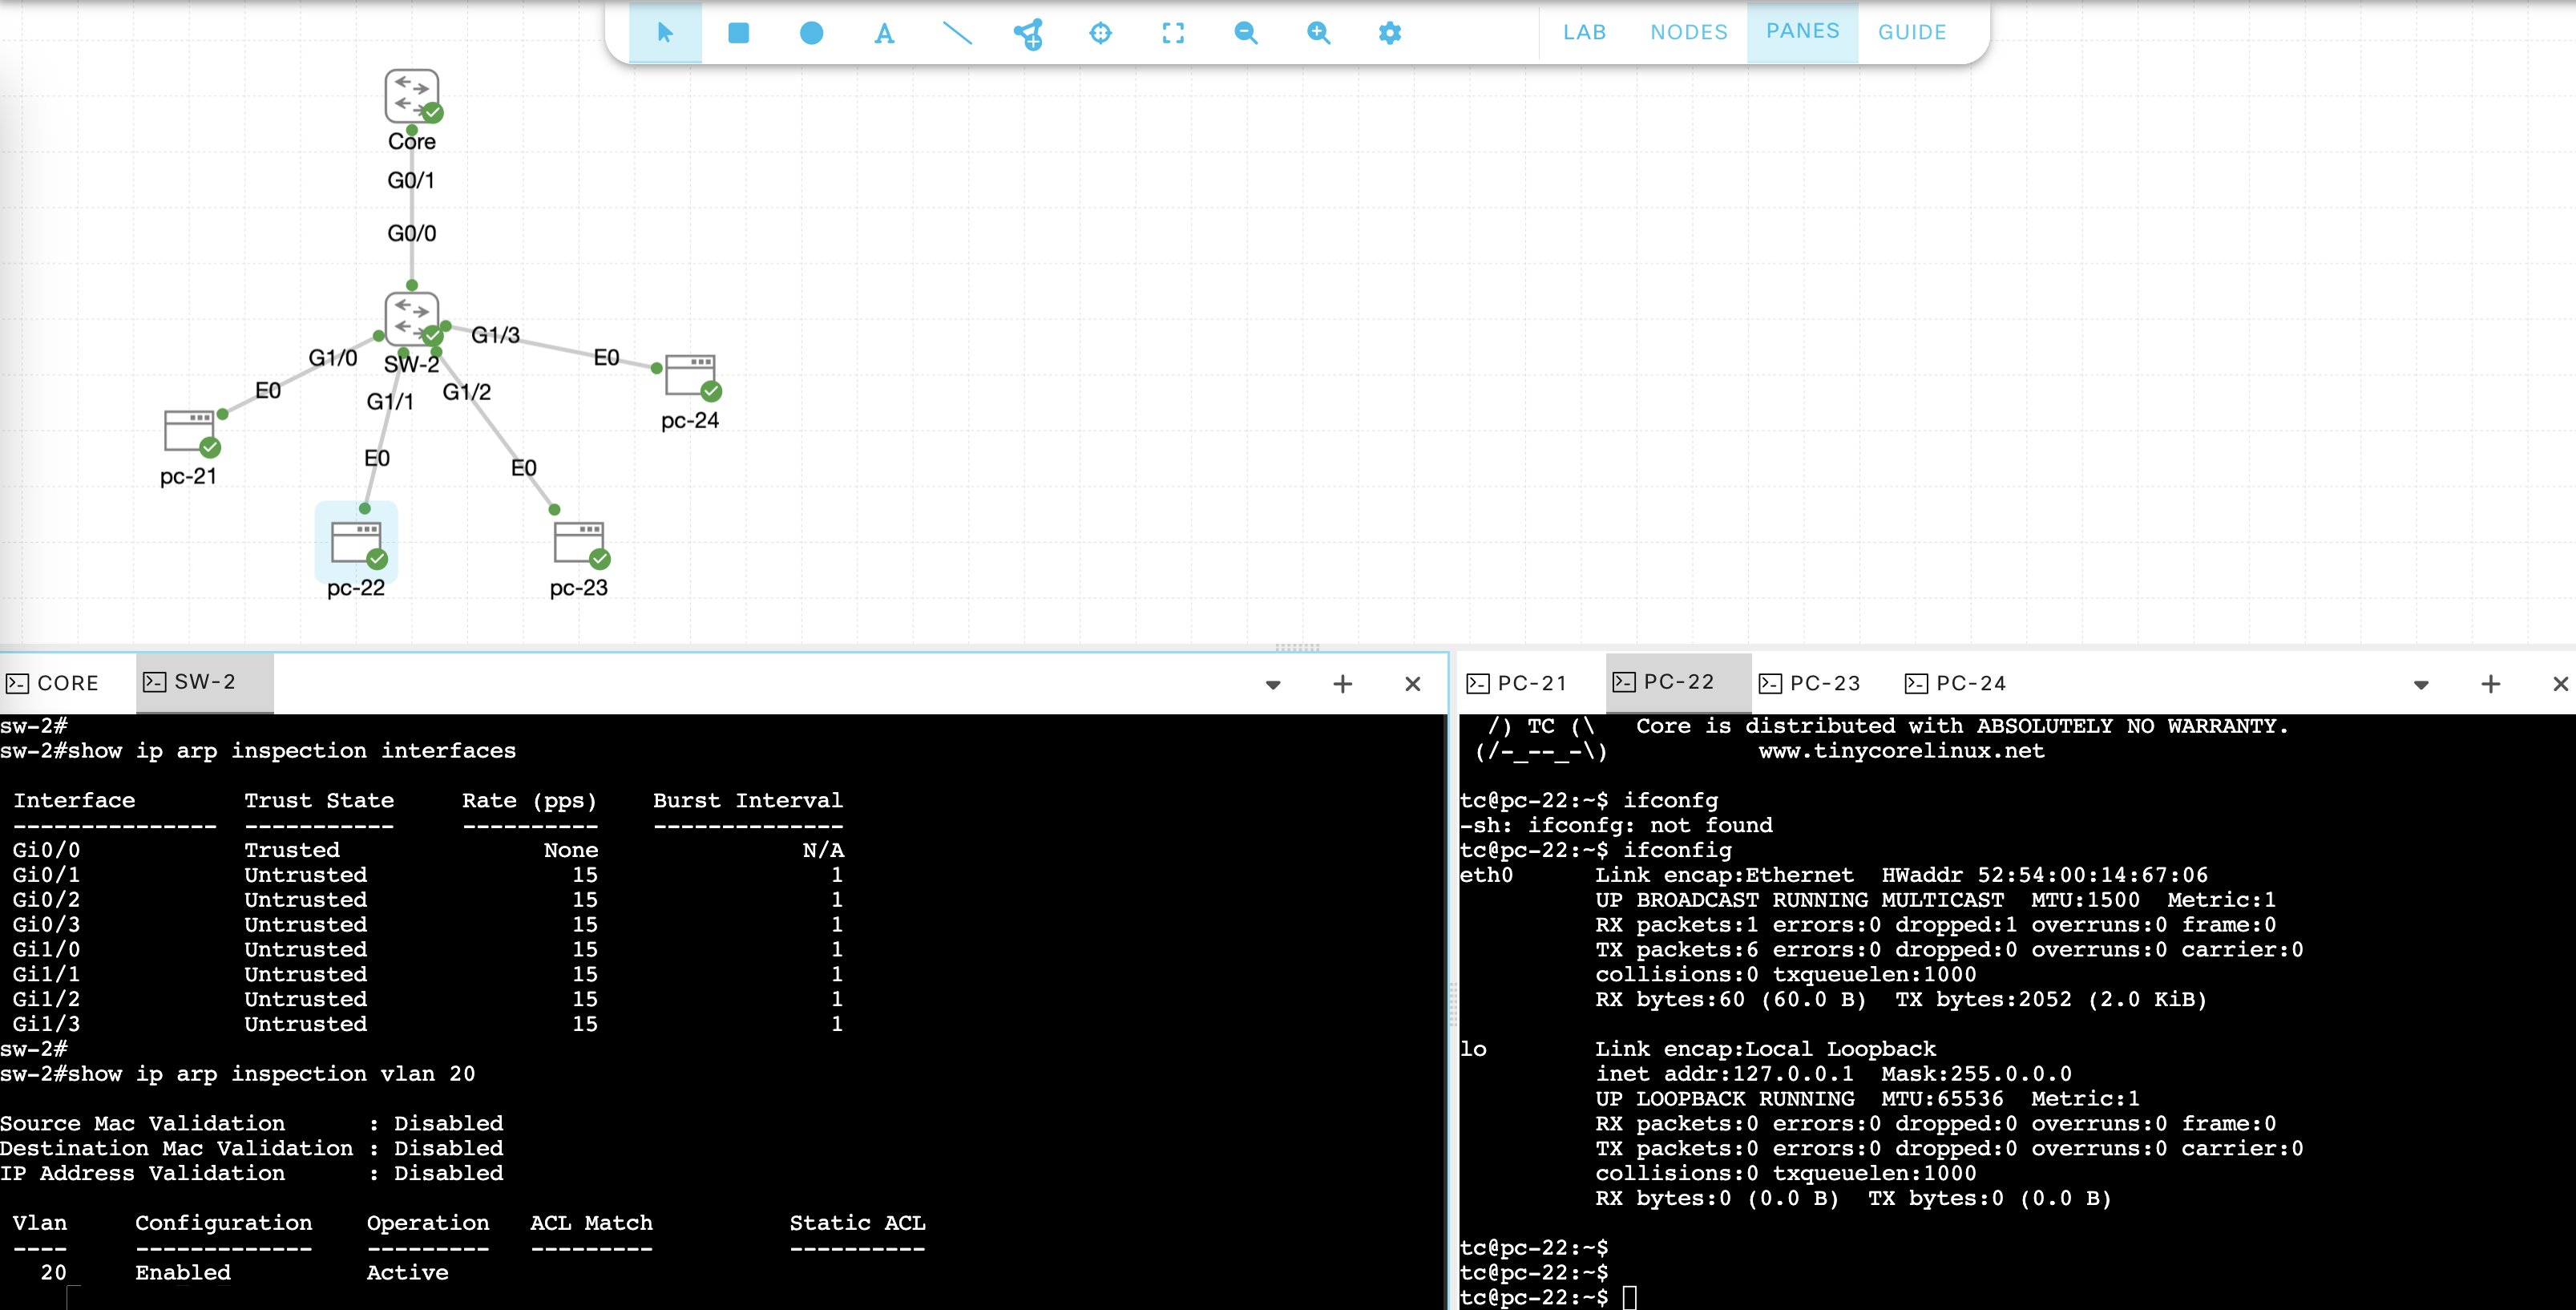
Task: Switch to the CORE console tab
Action: 67,683
